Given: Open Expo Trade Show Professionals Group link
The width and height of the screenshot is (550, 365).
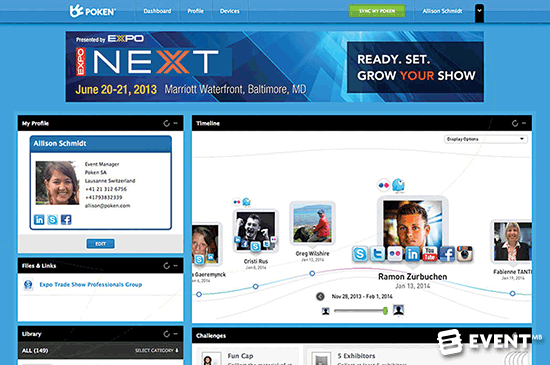Looking at the screenshot, I should pos(91,285).
